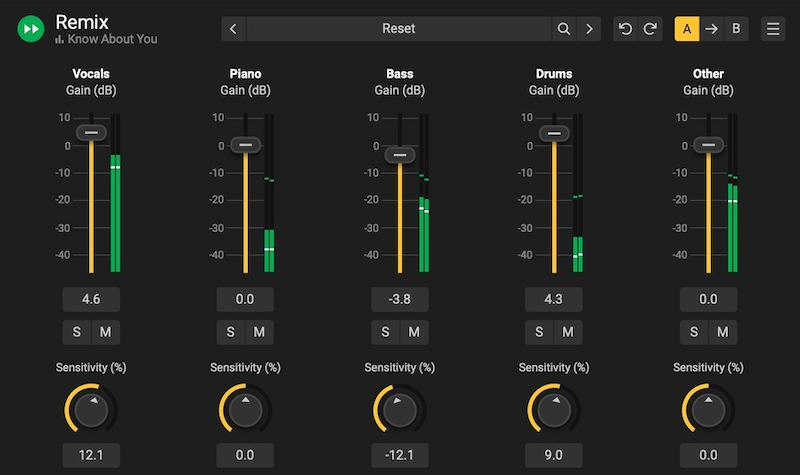Copy A to B with arrow button
Screen dimensions: 800x475
[x=711, y=29]
